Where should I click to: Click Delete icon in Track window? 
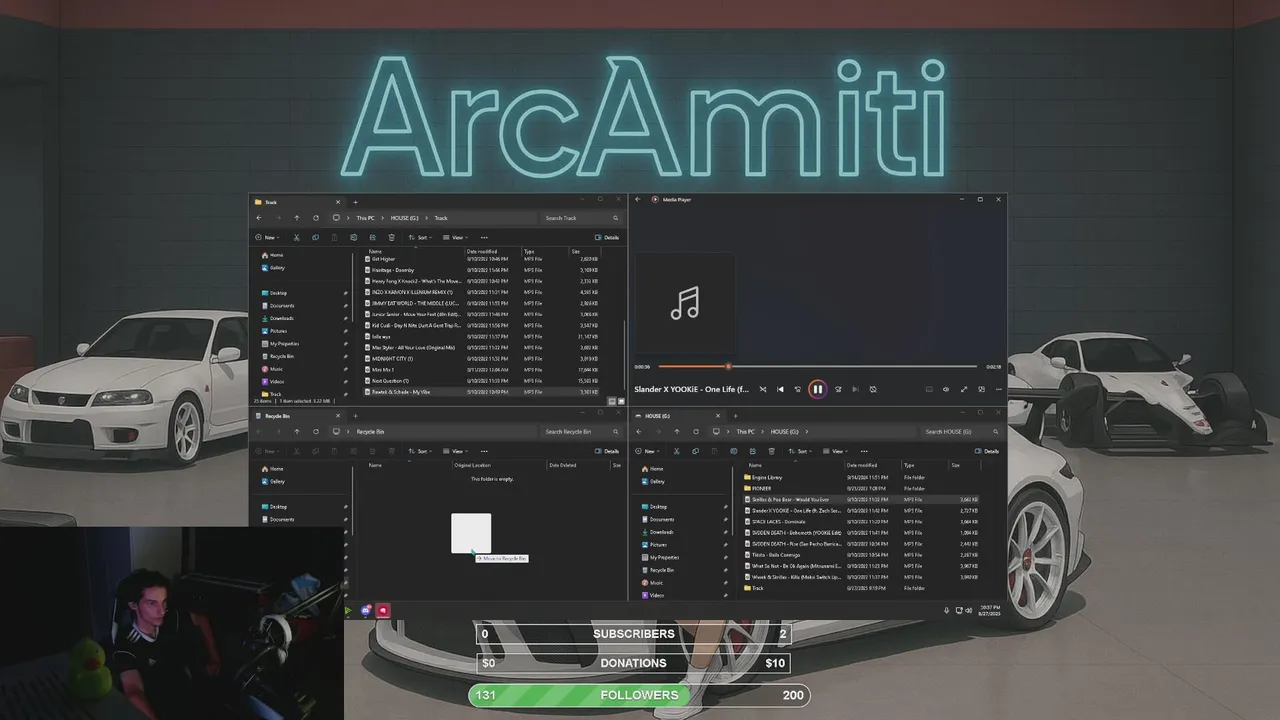pyautogui.click(x=391, y=237)
